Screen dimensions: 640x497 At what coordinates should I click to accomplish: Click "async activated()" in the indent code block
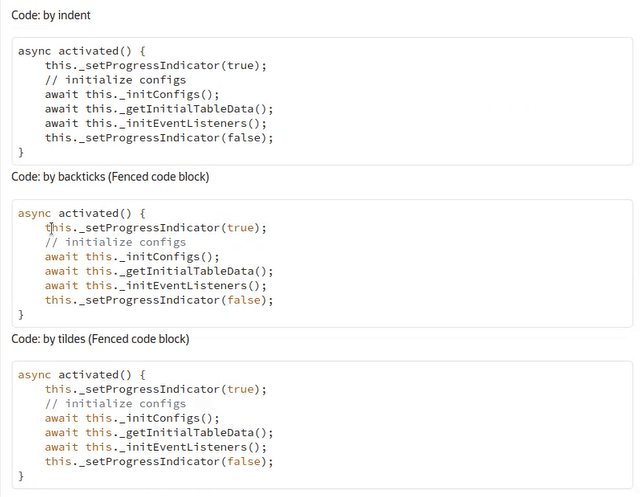click(x=82, y=51)
